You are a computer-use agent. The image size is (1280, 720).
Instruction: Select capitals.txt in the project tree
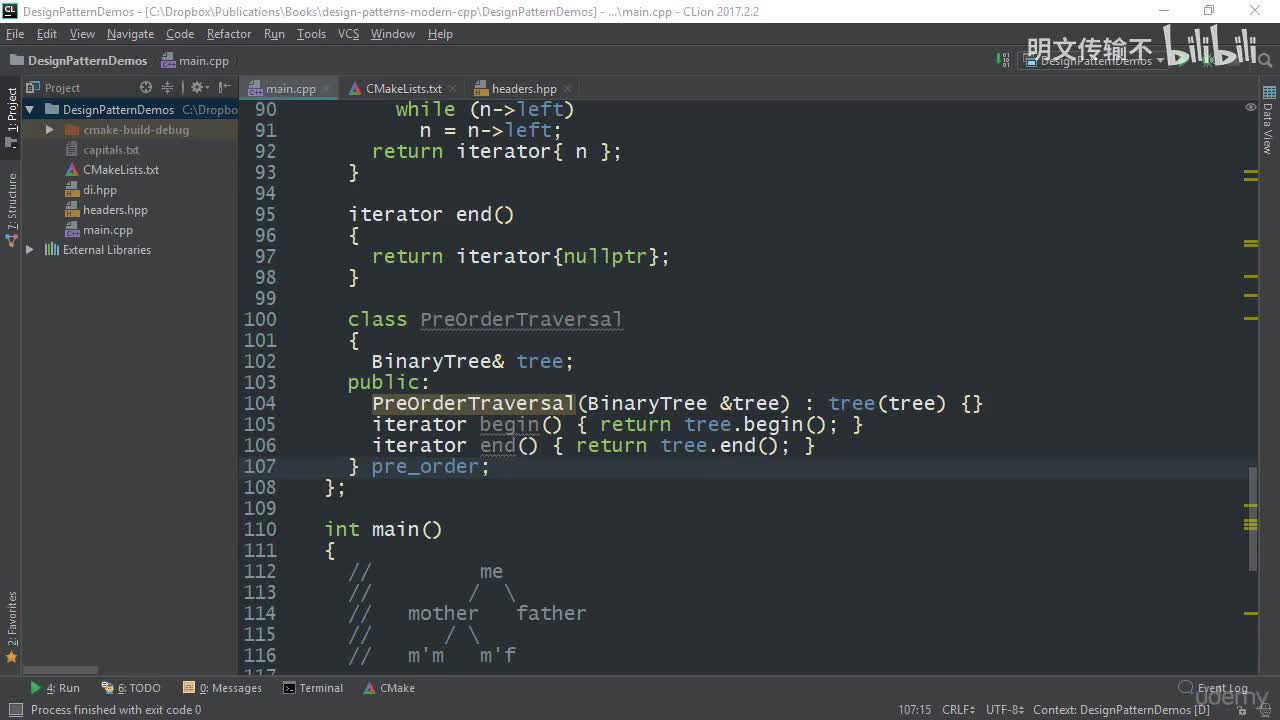click(x=111, y=150)
